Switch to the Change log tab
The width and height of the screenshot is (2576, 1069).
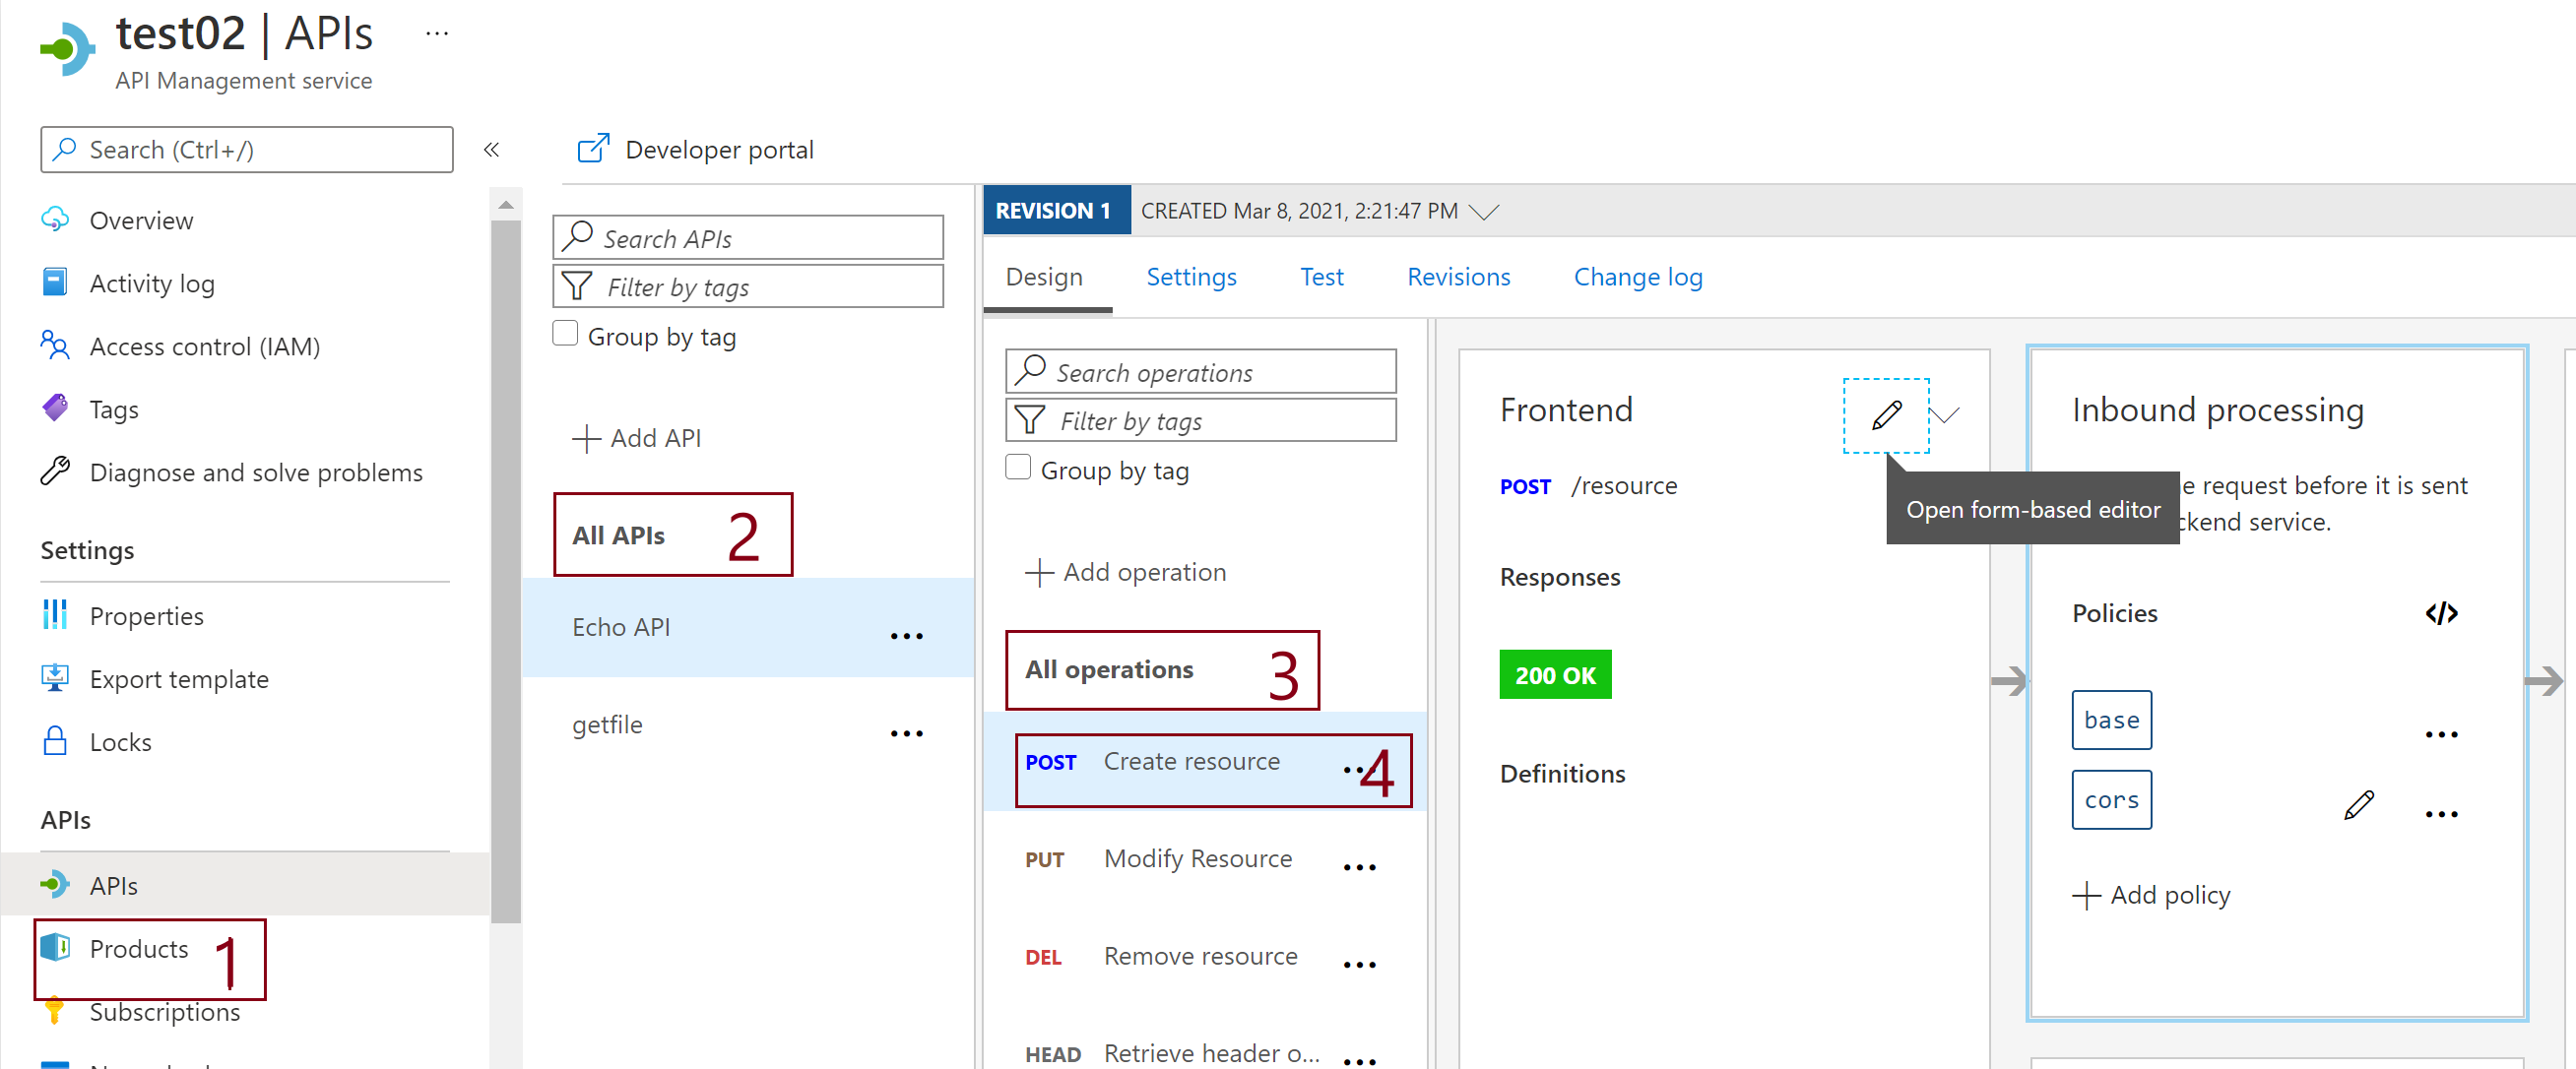(x=1637, y=277)
